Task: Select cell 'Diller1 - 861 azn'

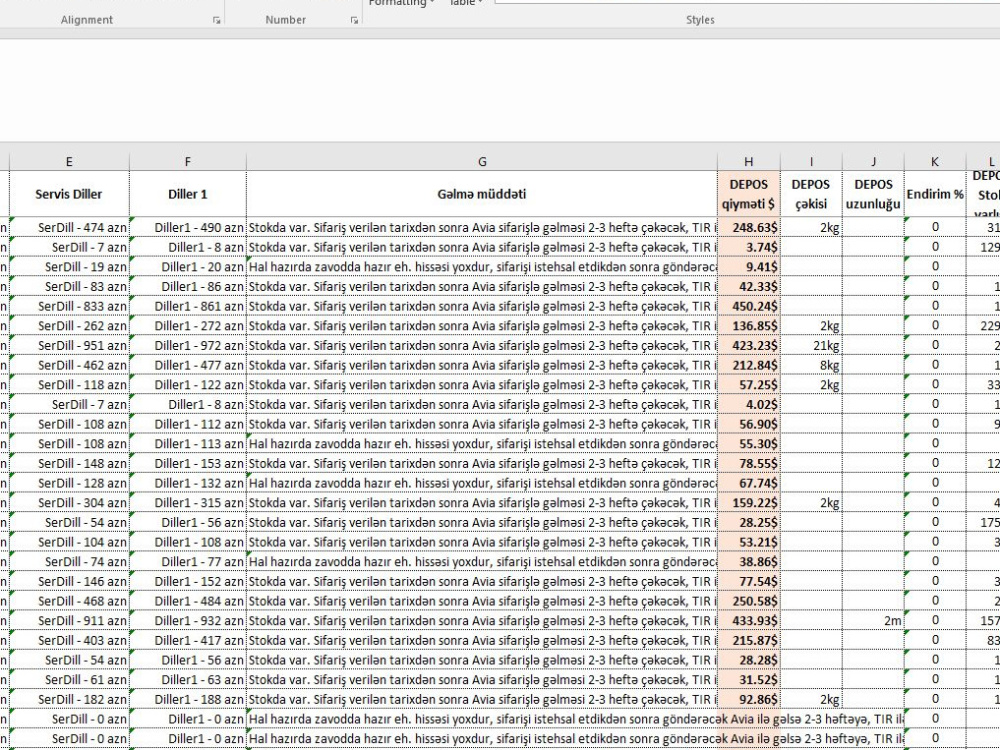Action: click(x=188, y=306)
